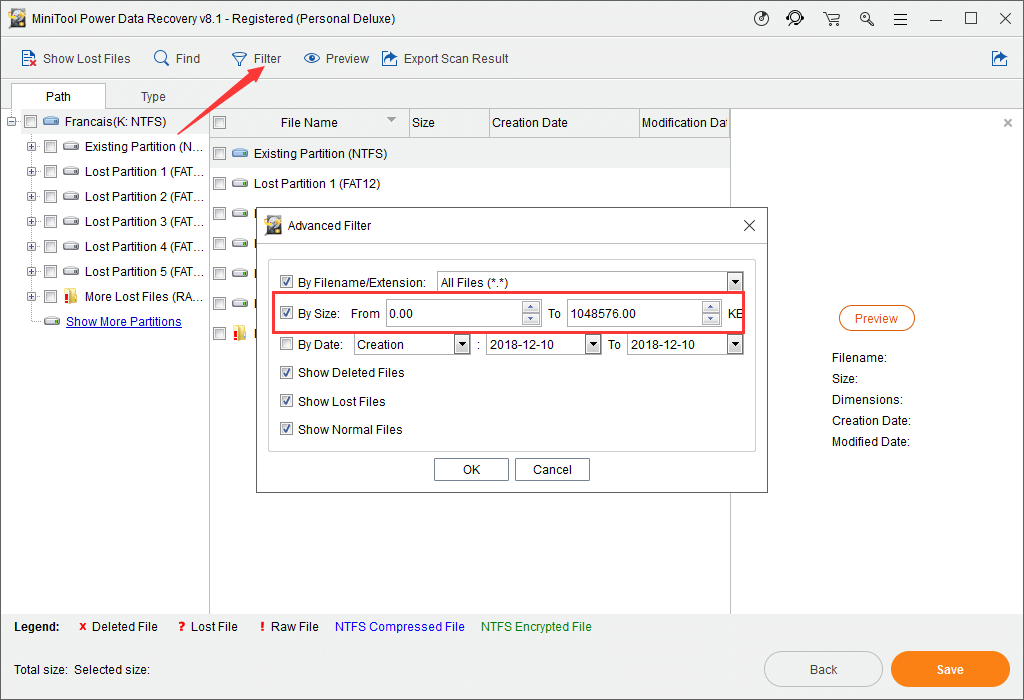
Task: Click the Preview eye toolbar item
Action: tap(336, 59)
